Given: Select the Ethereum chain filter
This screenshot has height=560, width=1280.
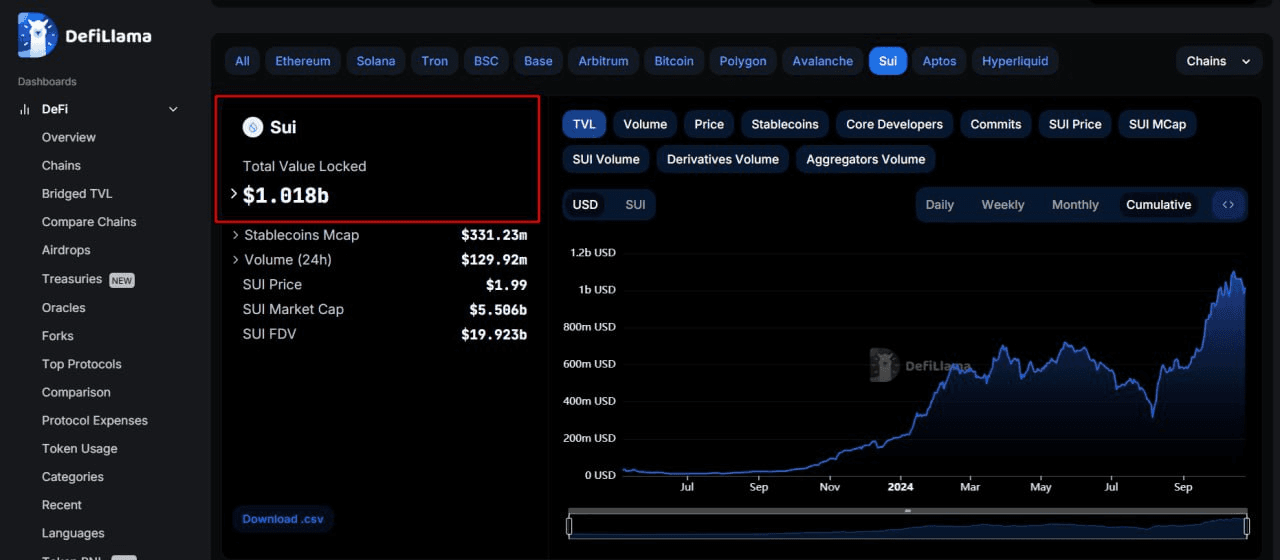Looking at the screenshot, I should (303, 61).
